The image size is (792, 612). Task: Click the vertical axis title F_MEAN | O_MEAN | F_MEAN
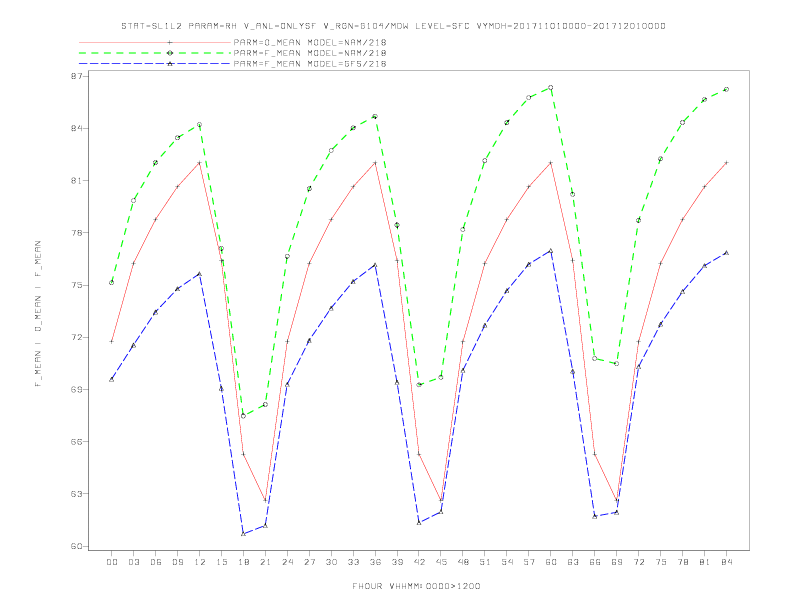(x=38, y=314)
